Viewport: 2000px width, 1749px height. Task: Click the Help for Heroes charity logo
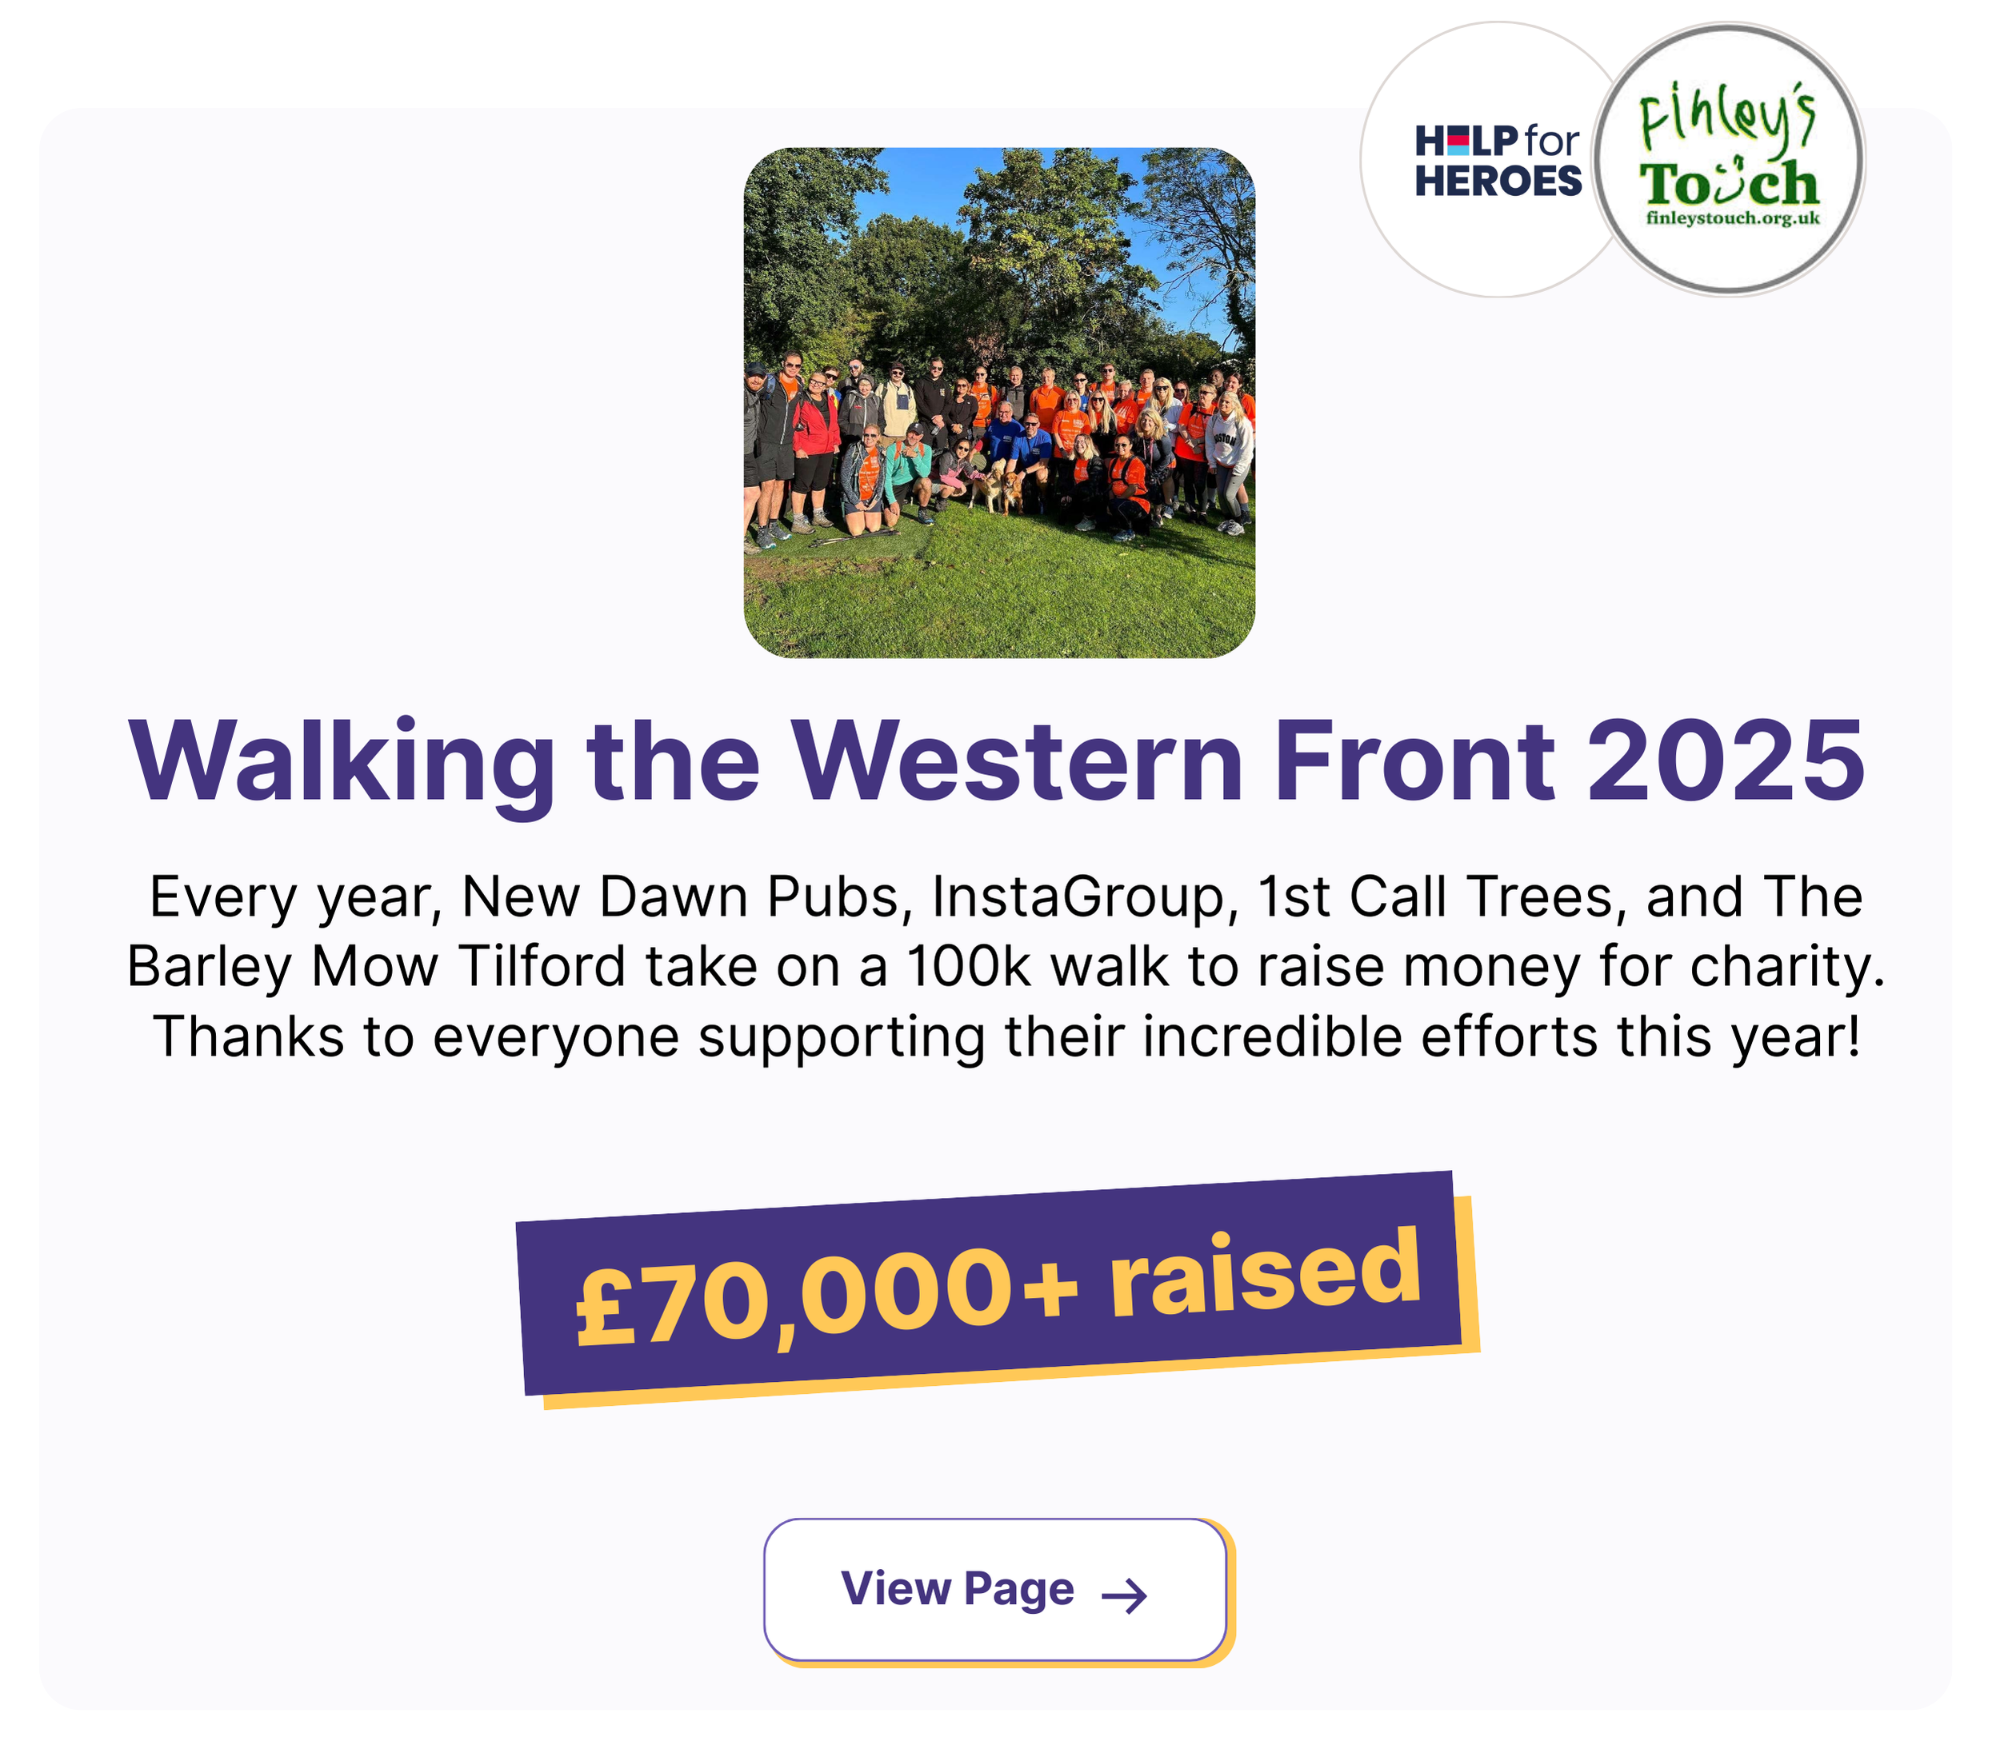coord(1496,160)
